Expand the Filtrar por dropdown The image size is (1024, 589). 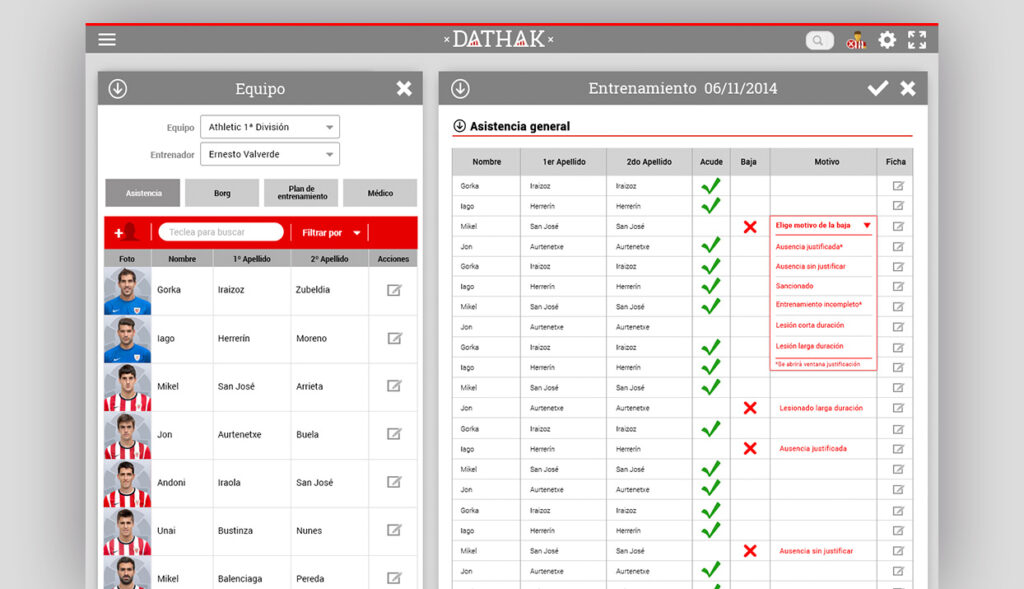click(331, 233)
